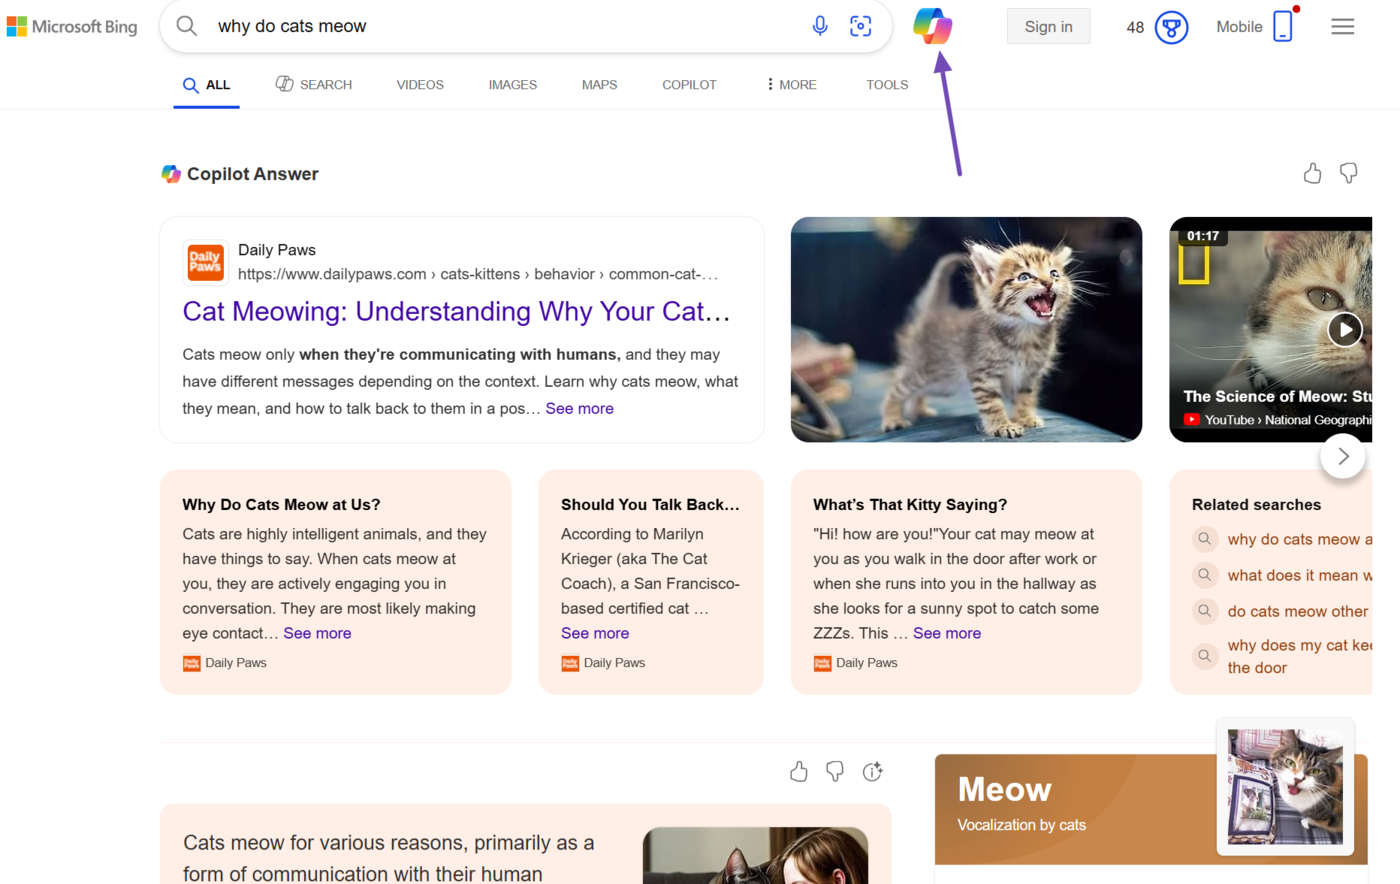Screen dimensions: 1400x884
Task: Open the hamburger settings menu
Action: pyautogui.click(x=1342, y=27)
